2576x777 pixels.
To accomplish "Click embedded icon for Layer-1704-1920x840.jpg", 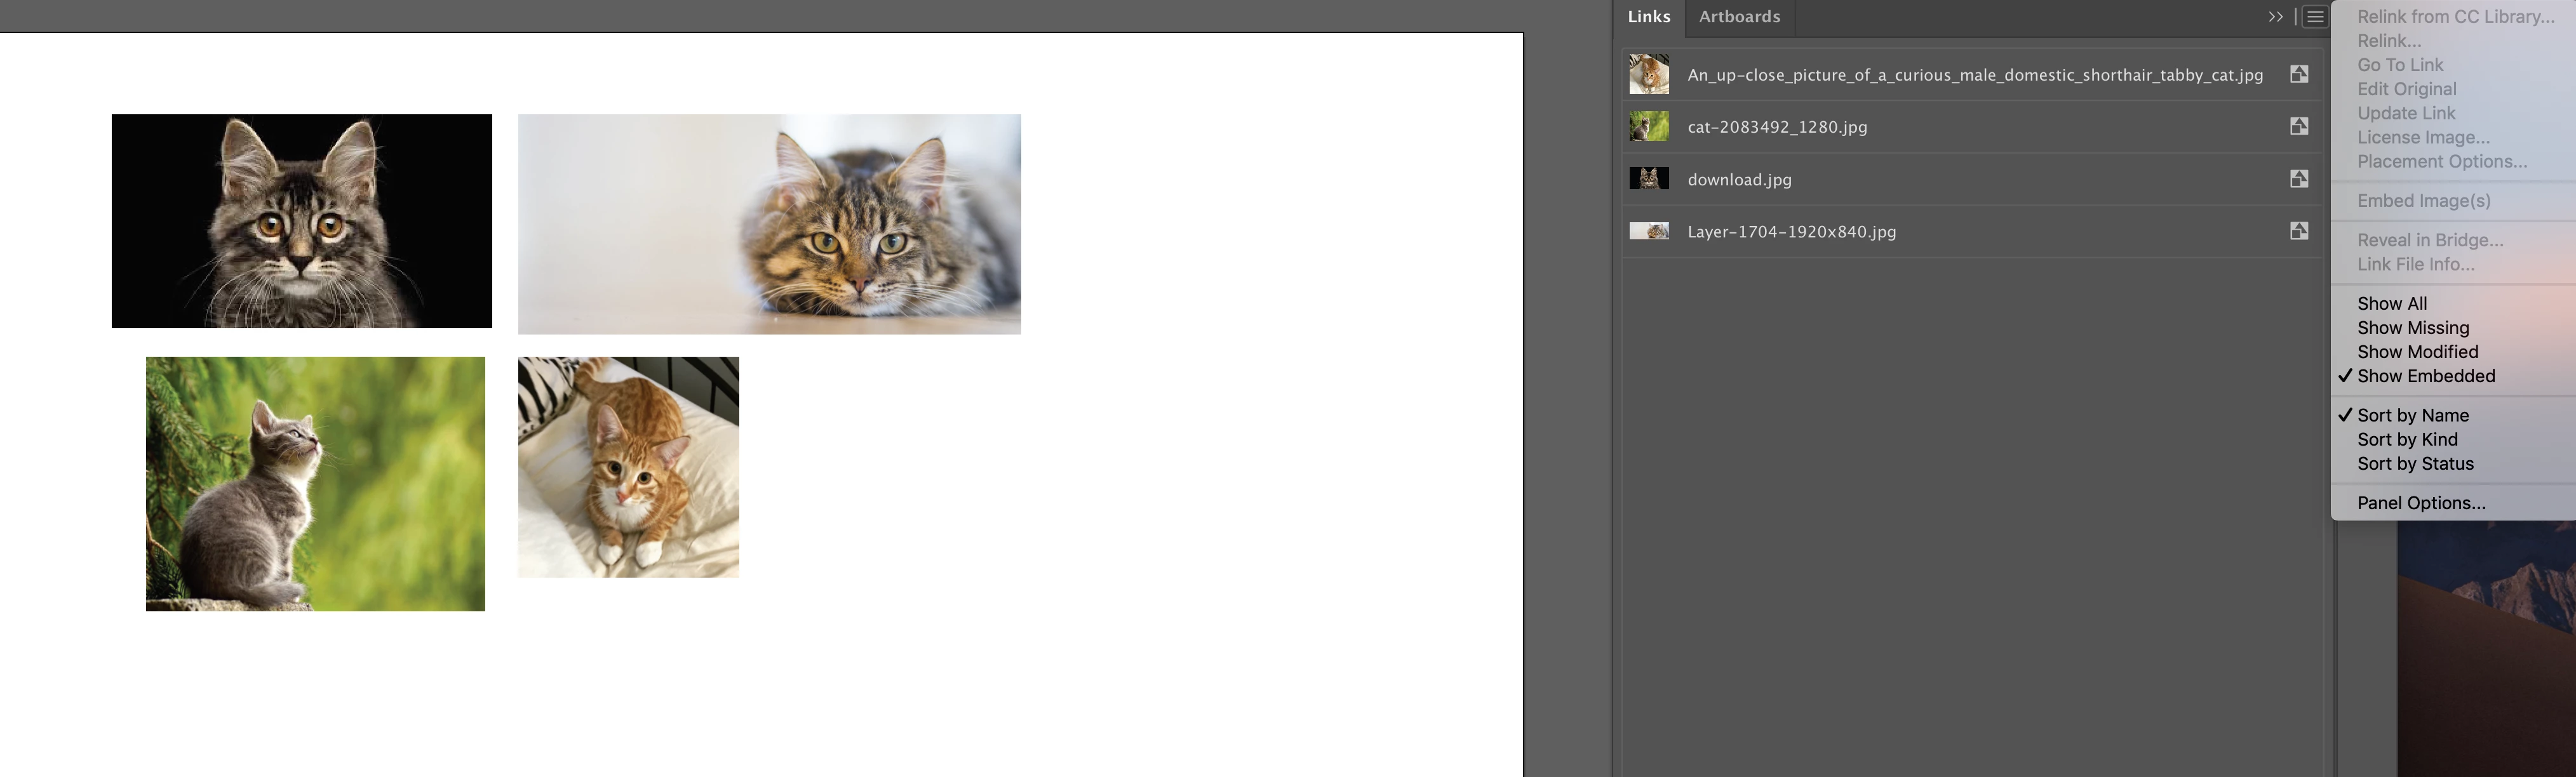I will click(x=2299, y=231).
